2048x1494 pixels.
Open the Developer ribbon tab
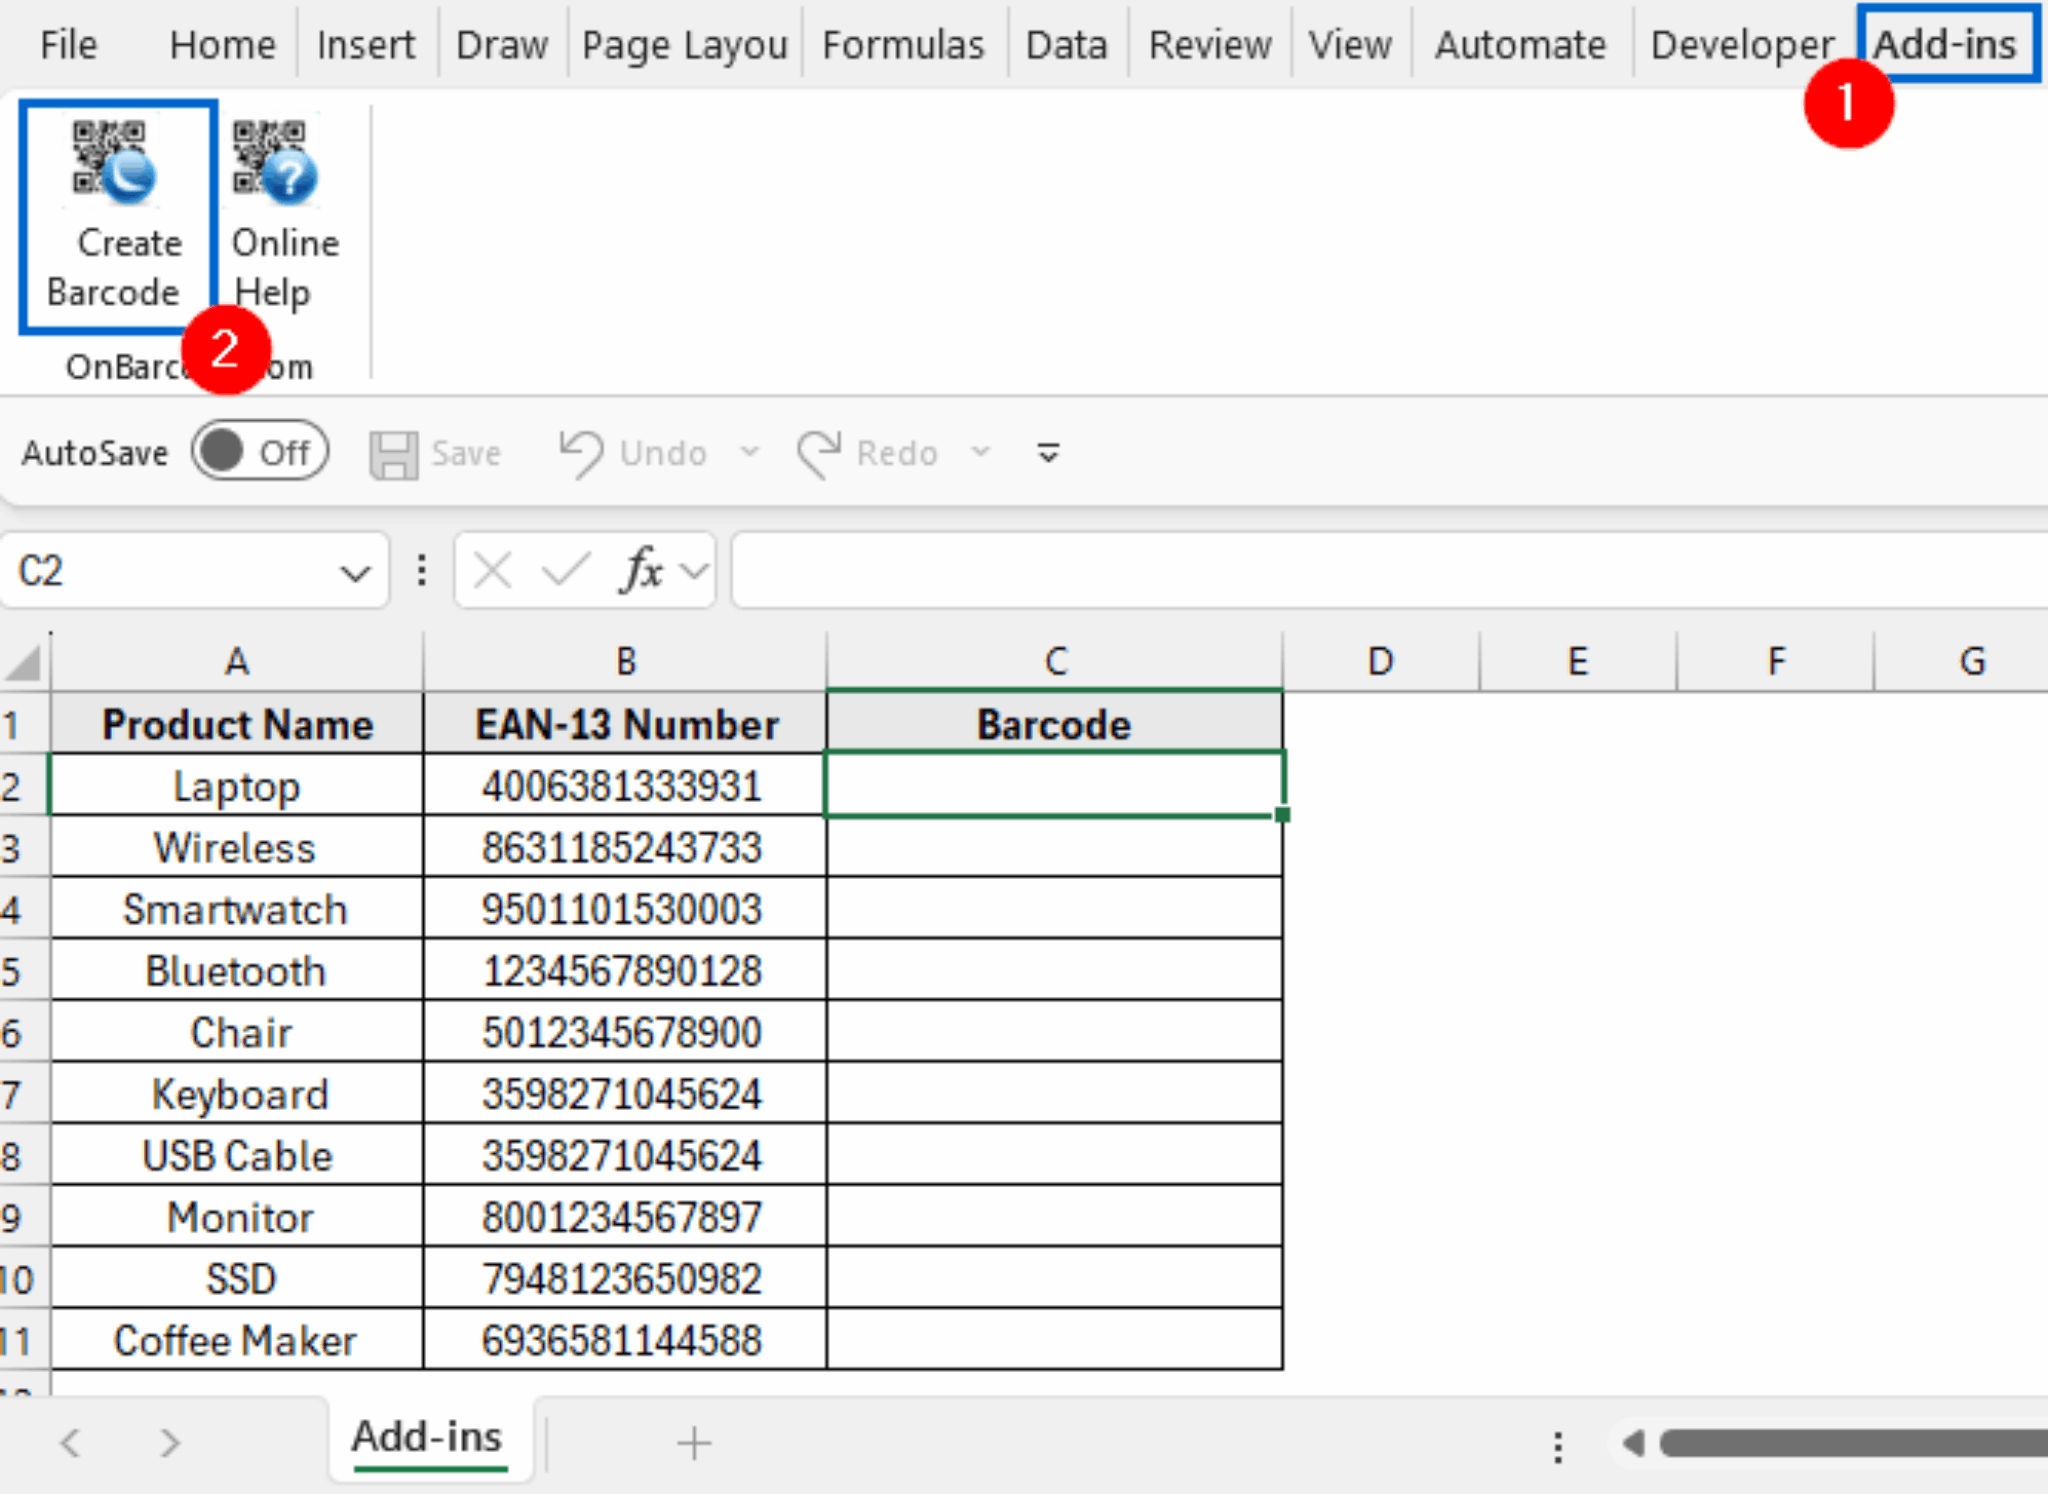(x=1740, y=44)
